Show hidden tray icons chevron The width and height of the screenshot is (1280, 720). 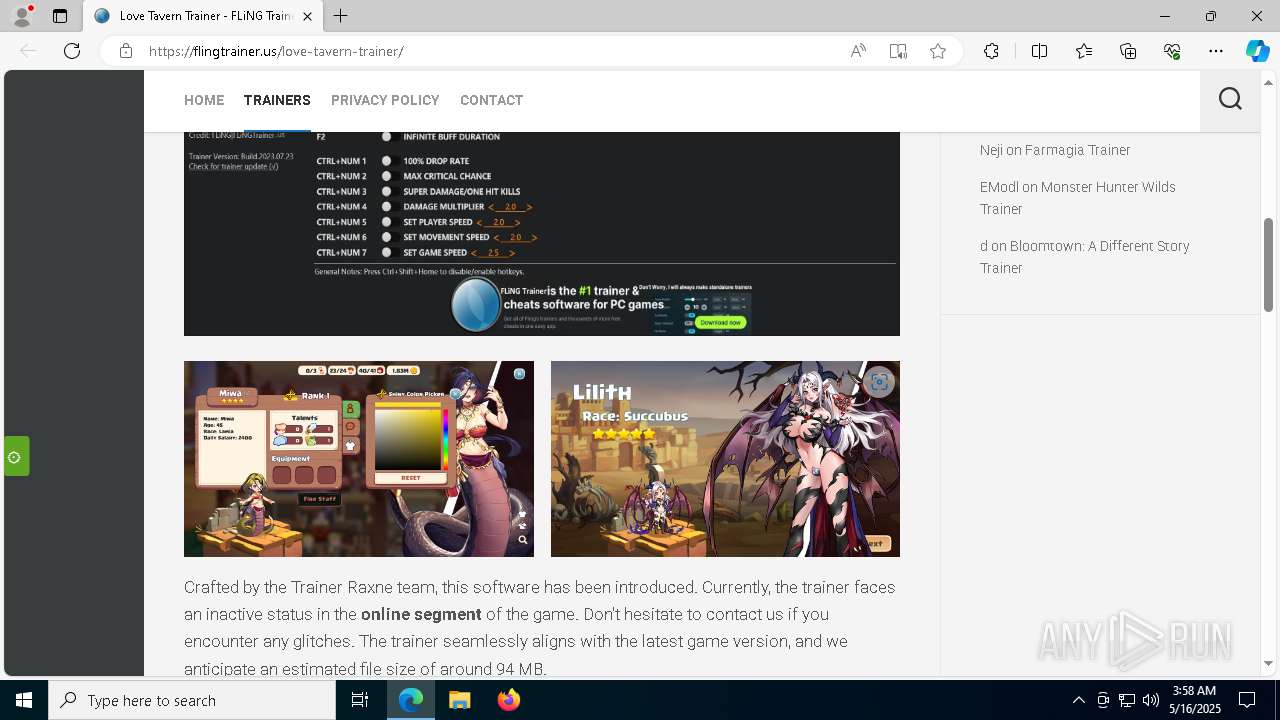click(x=1078, y=700)
